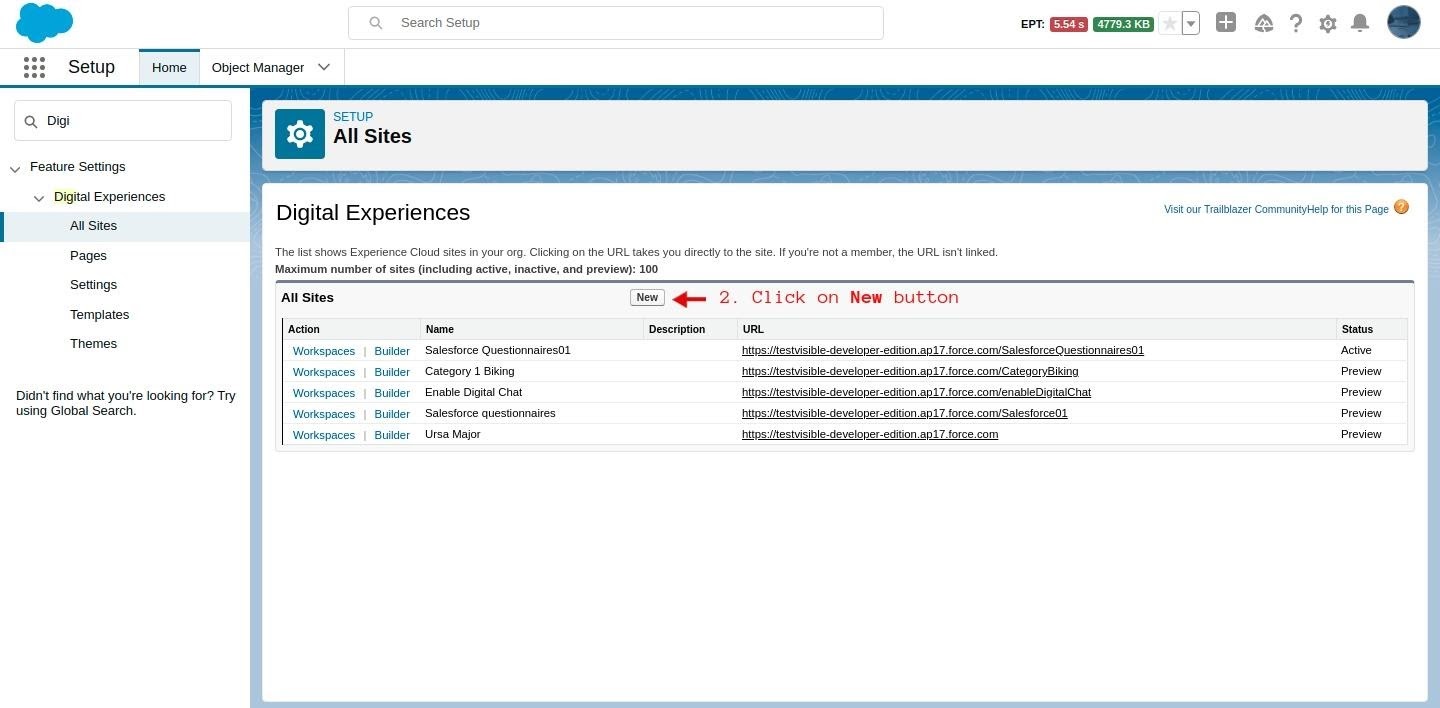Open the notifications bell
The width and height of the screenshot is (1440, 708).
tap(1360, 23)
